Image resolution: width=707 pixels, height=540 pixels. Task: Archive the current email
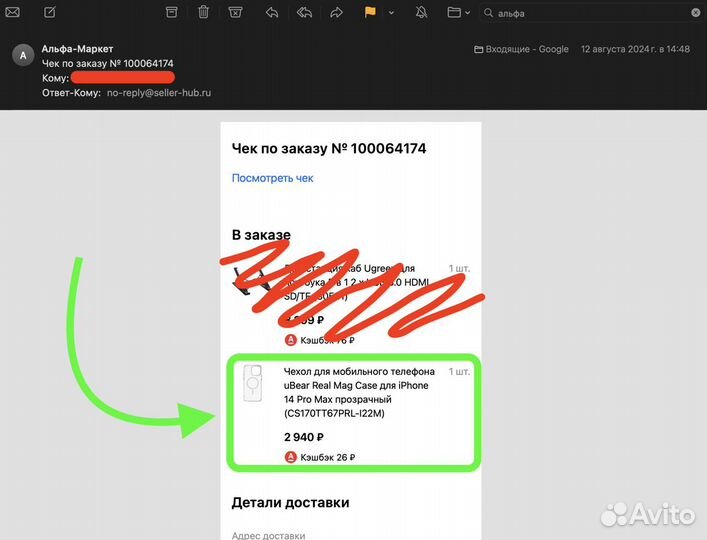point(171,13)
